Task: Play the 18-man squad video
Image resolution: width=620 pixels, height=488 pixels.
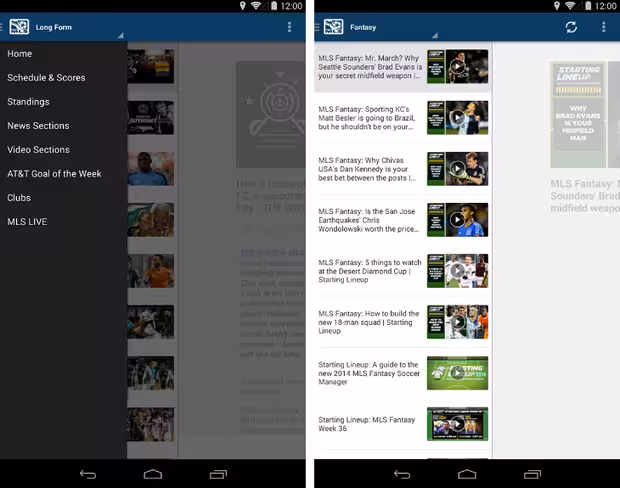Action: pos(457,322)
